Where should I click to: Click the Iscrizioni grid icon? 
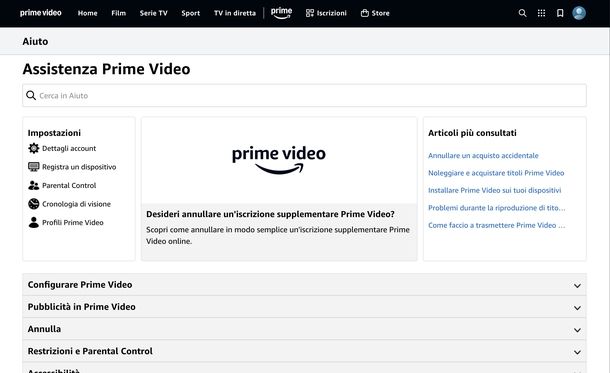coord(310,13)
